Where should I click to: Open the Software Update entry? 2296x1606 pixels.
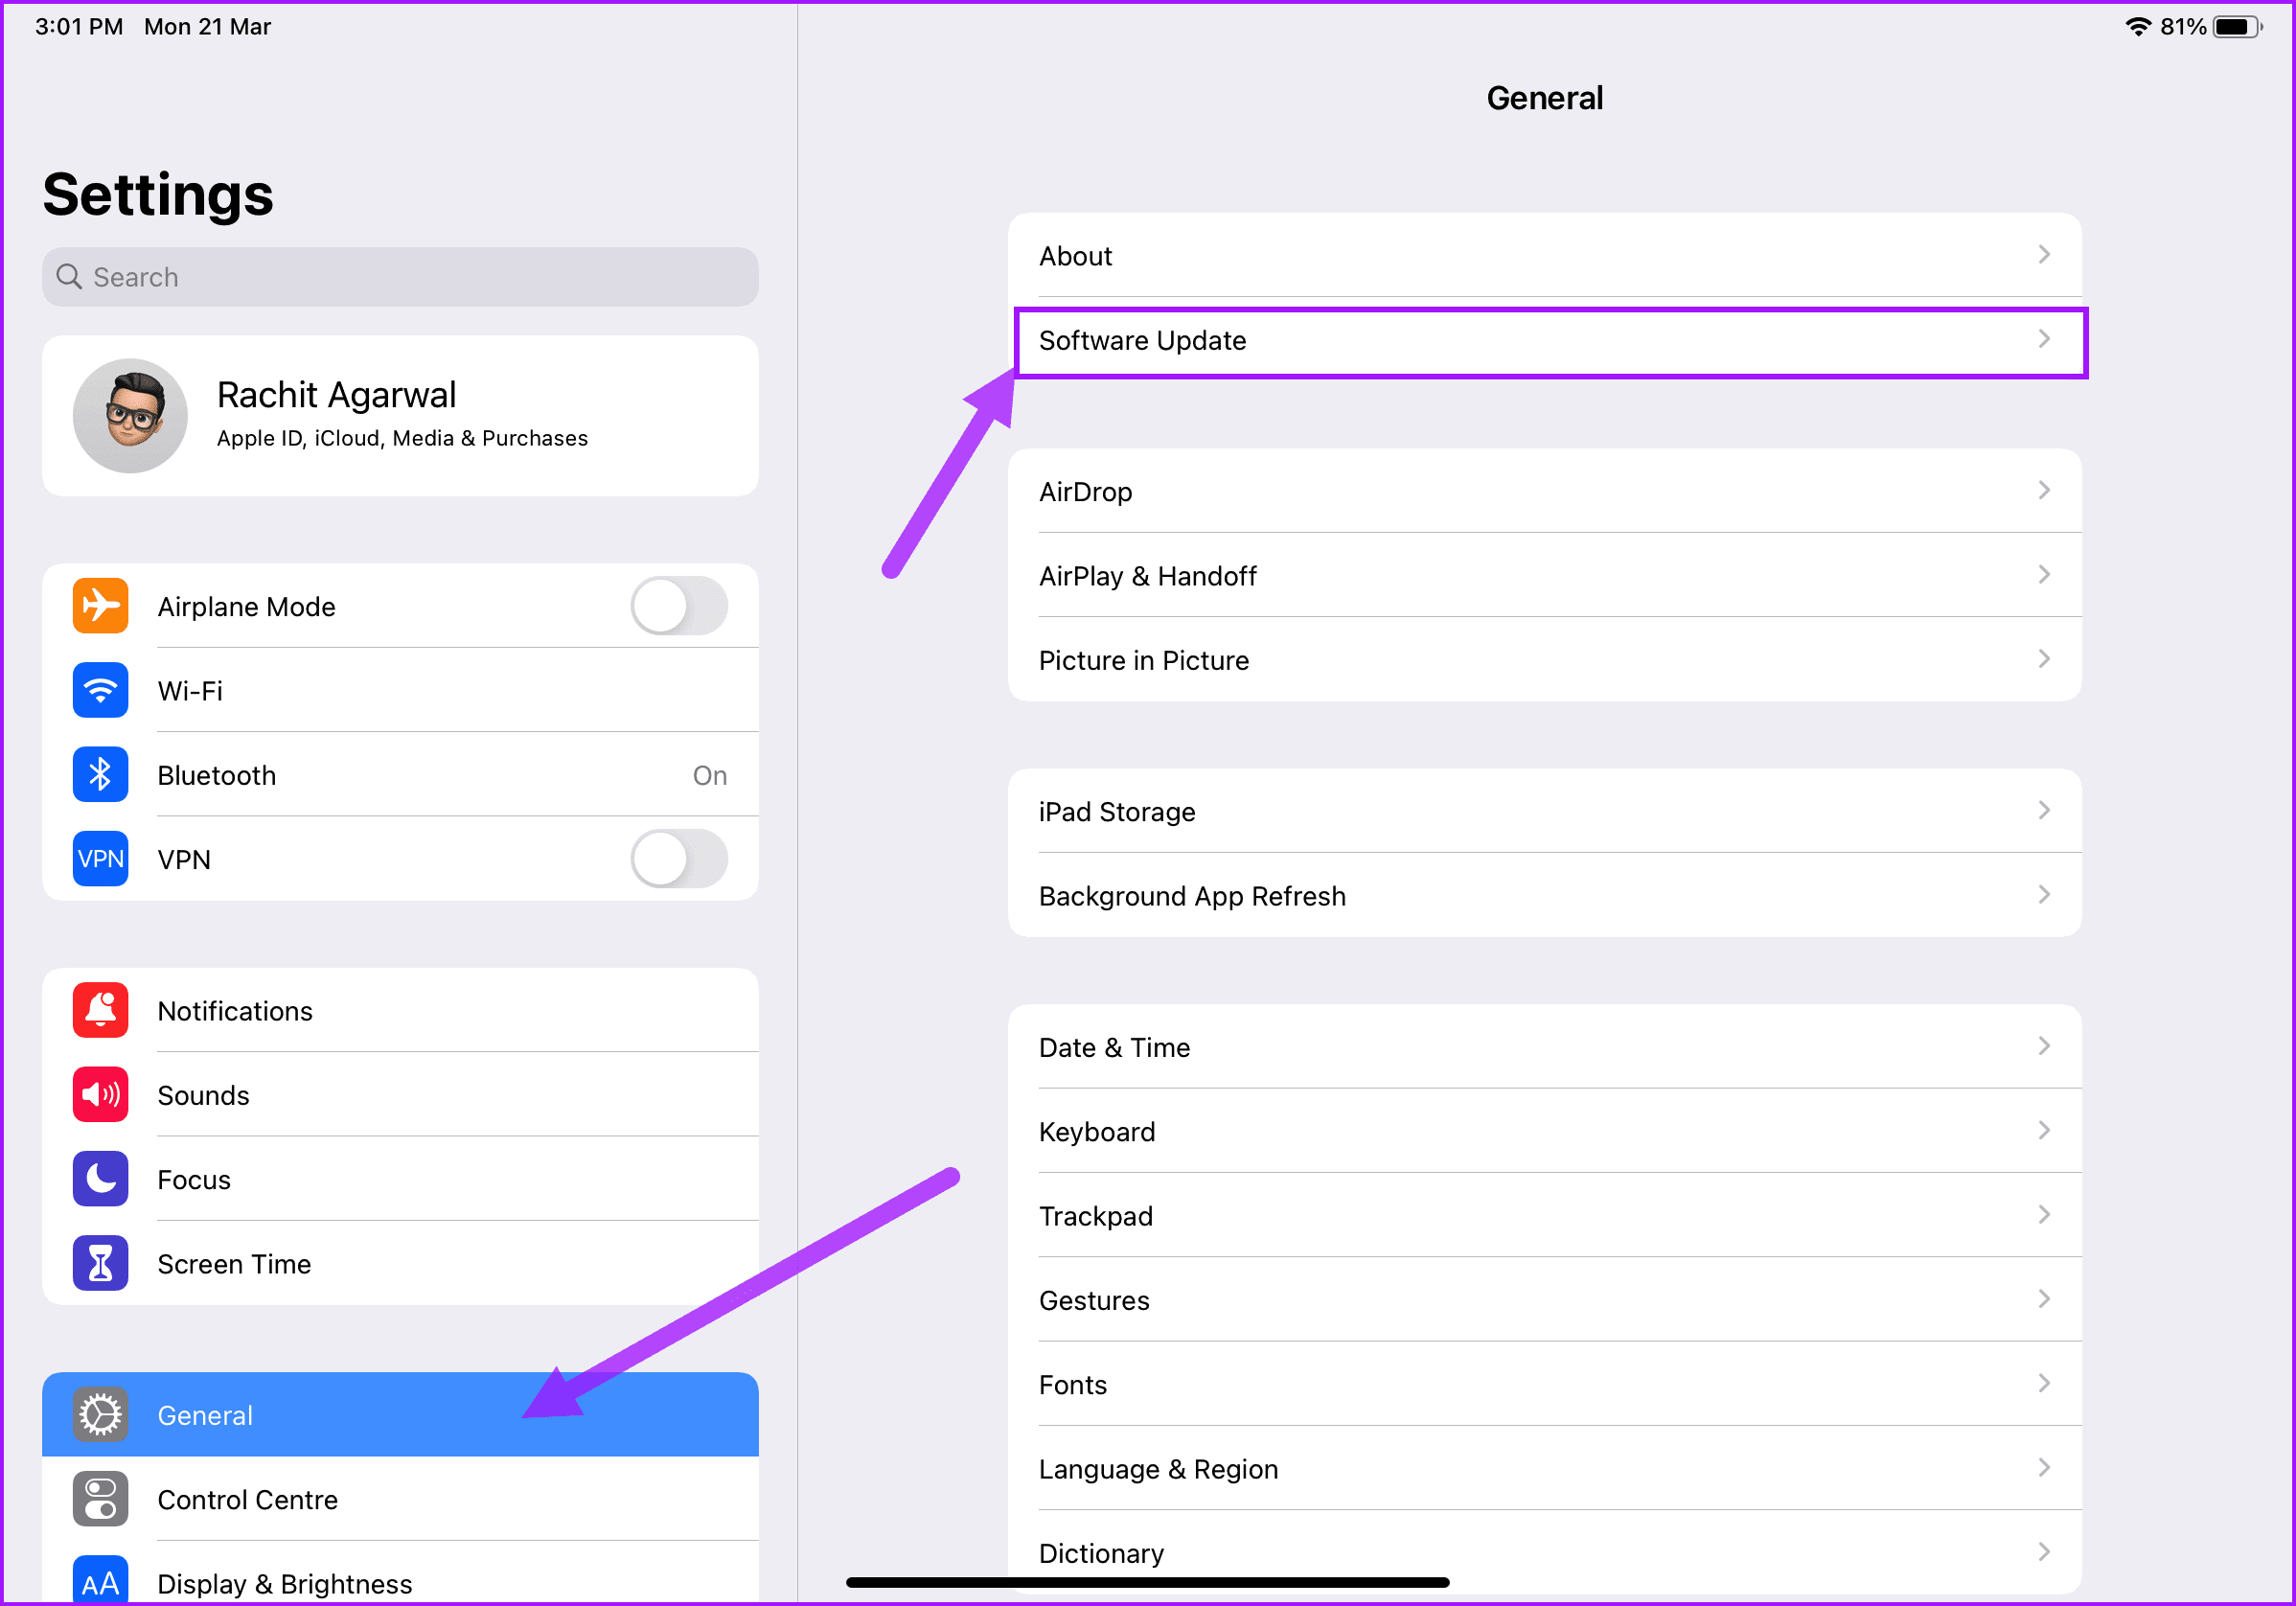(1550, 341)
